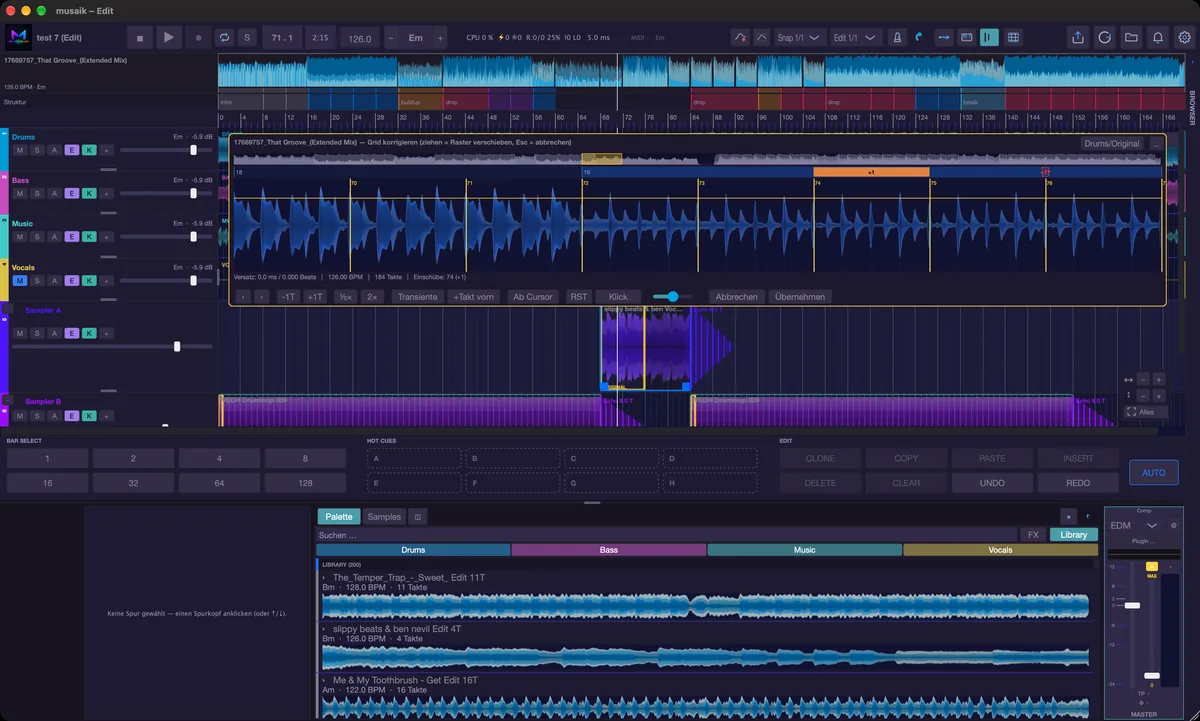Toggle the A button on Music track
Screen dimensions: 1200x721
[x=54, y=237]
